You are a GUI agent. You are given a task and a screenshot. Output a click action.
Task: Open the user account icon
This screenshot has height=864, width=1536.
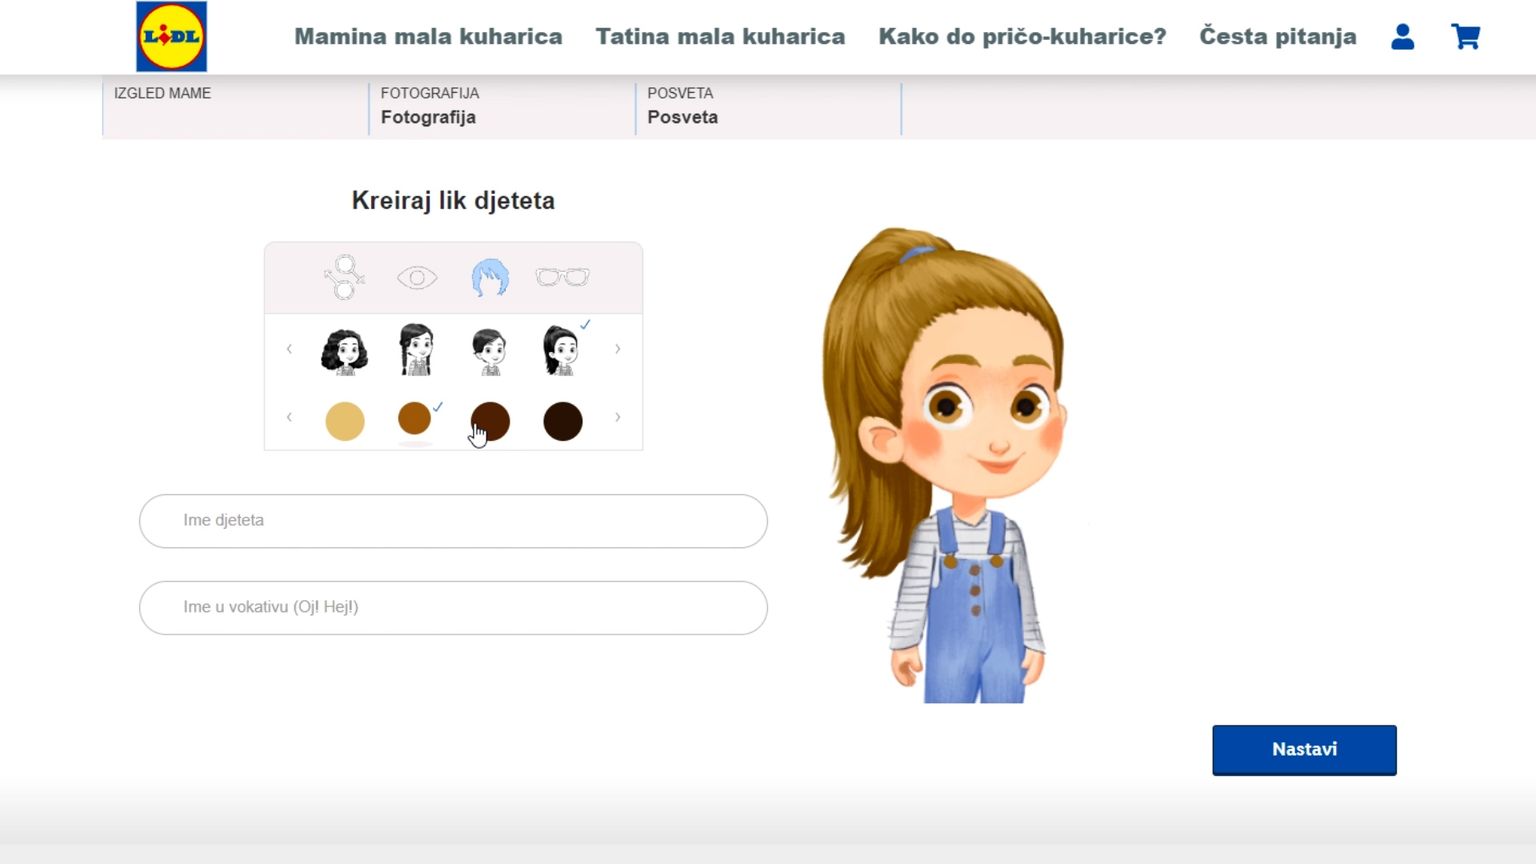1402,37
